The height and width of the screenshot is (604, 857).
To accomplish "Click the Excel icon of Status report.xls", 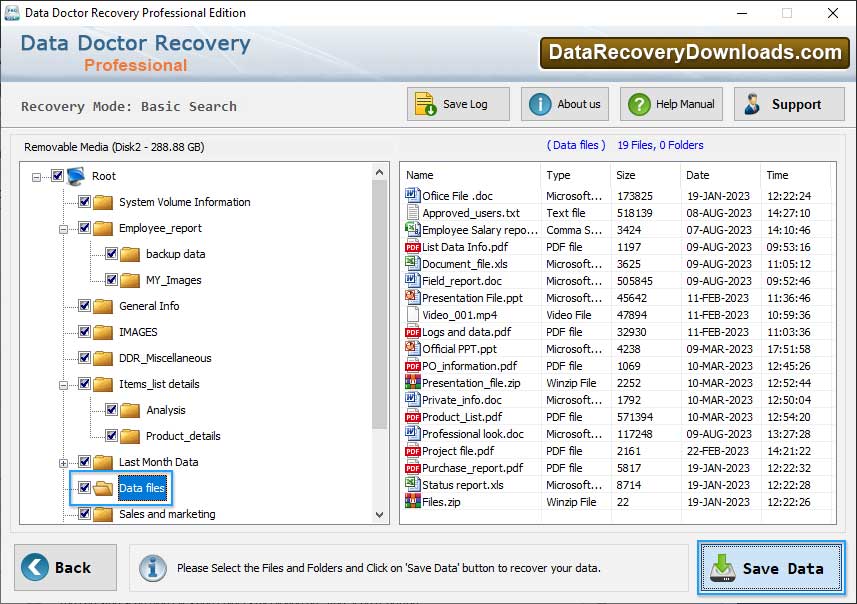I will pyautogui.click(x=412, y=484).
